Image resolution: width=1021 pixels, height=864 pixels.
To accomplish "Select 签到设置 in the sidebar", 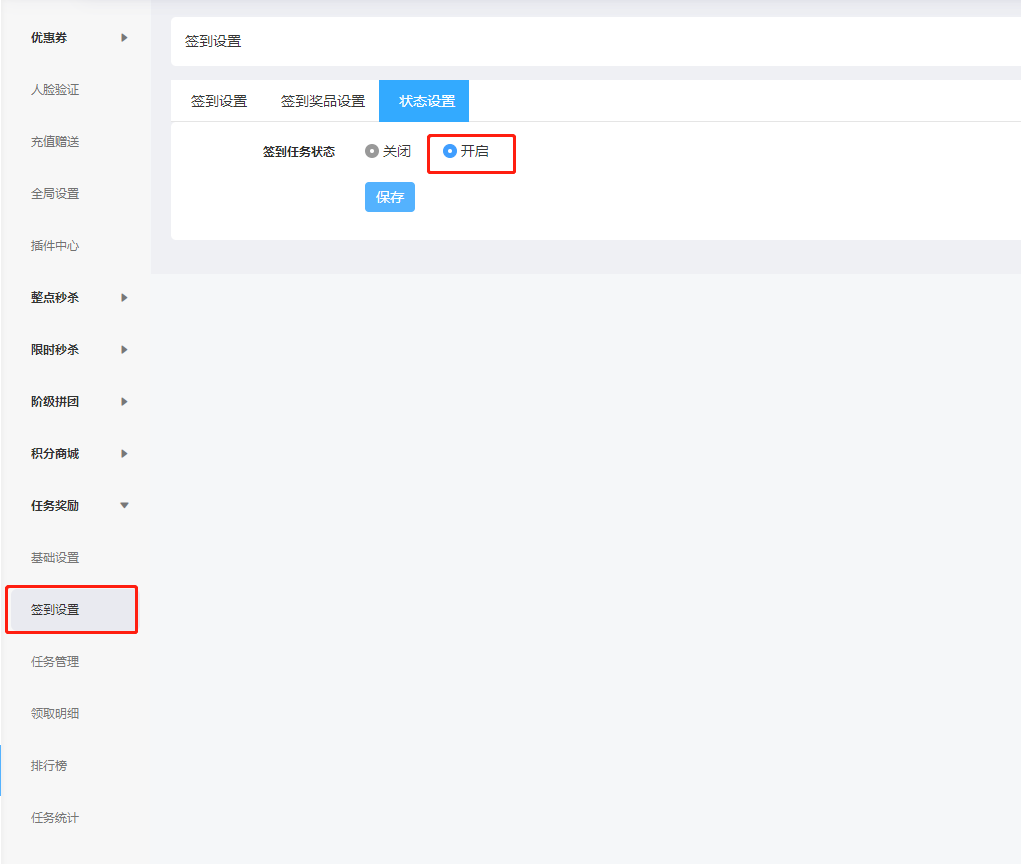I will pos(74,609).
